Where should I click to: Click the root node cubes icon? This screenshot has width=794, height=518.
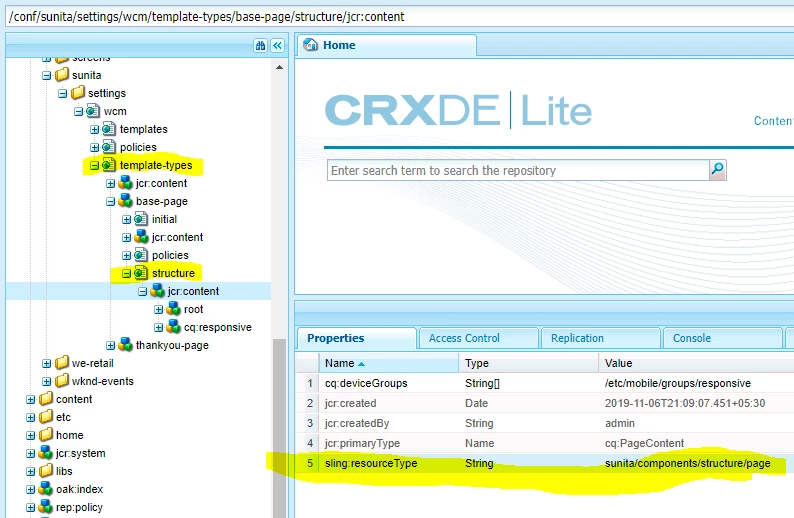[x=173, y=309]
